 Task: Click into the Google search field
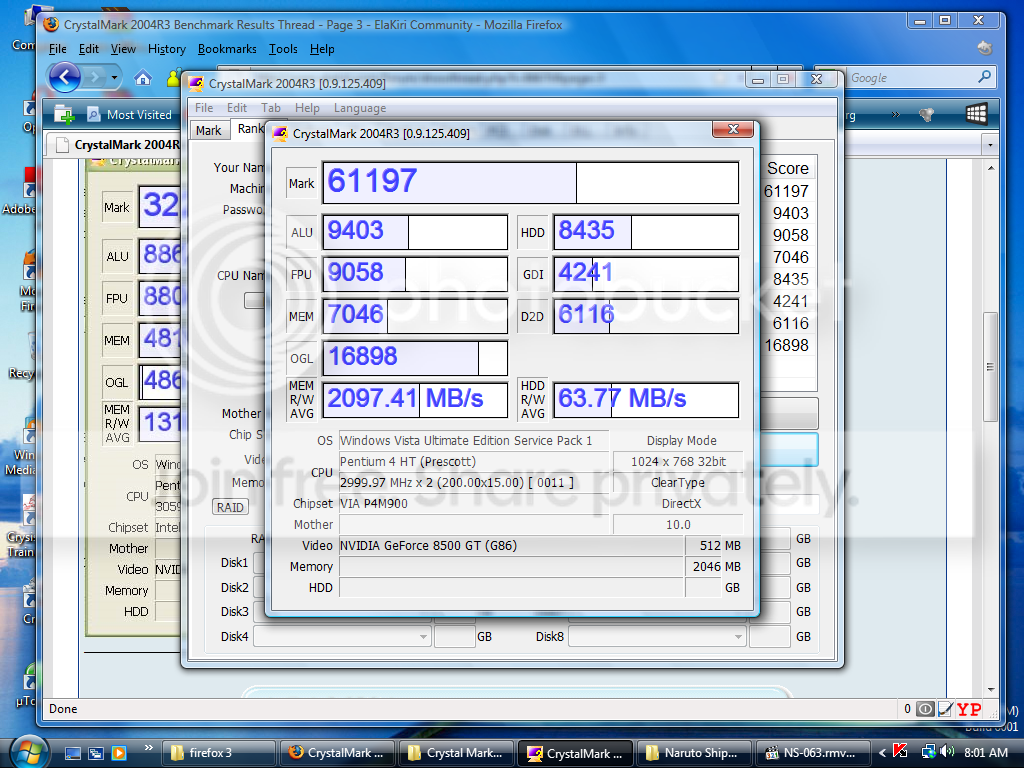tap(911, 78)
